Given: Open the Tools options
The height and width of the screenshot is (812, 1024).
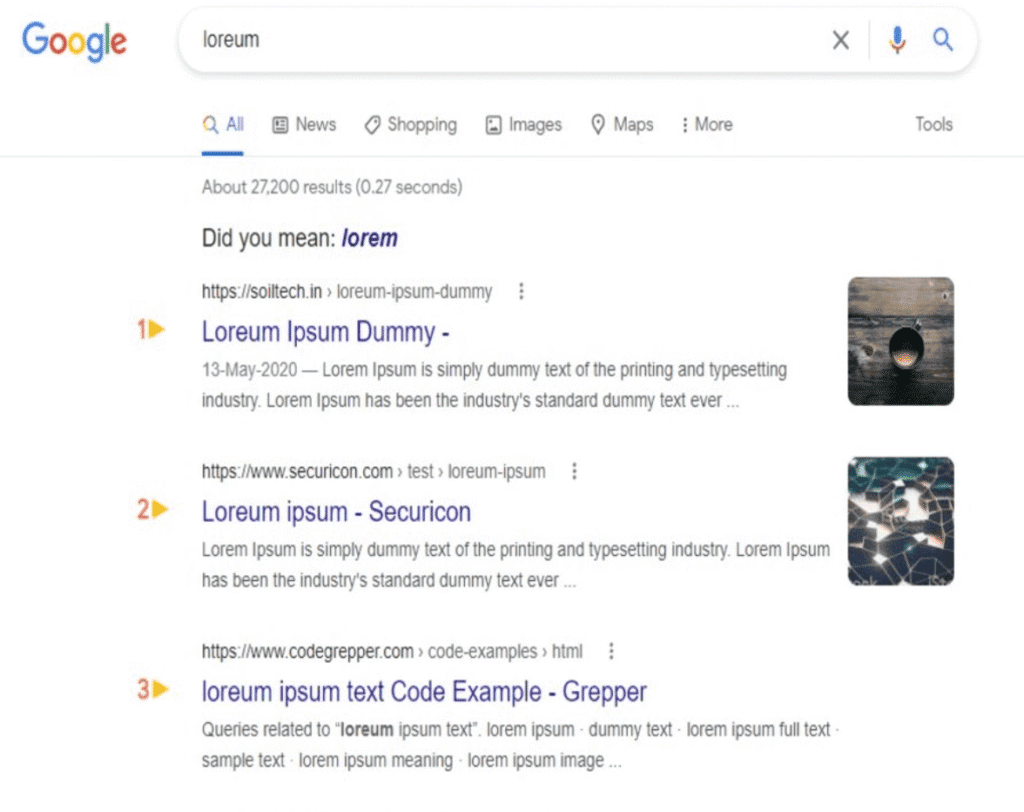Looking at the screenshot, I should (x=933, y=125).
